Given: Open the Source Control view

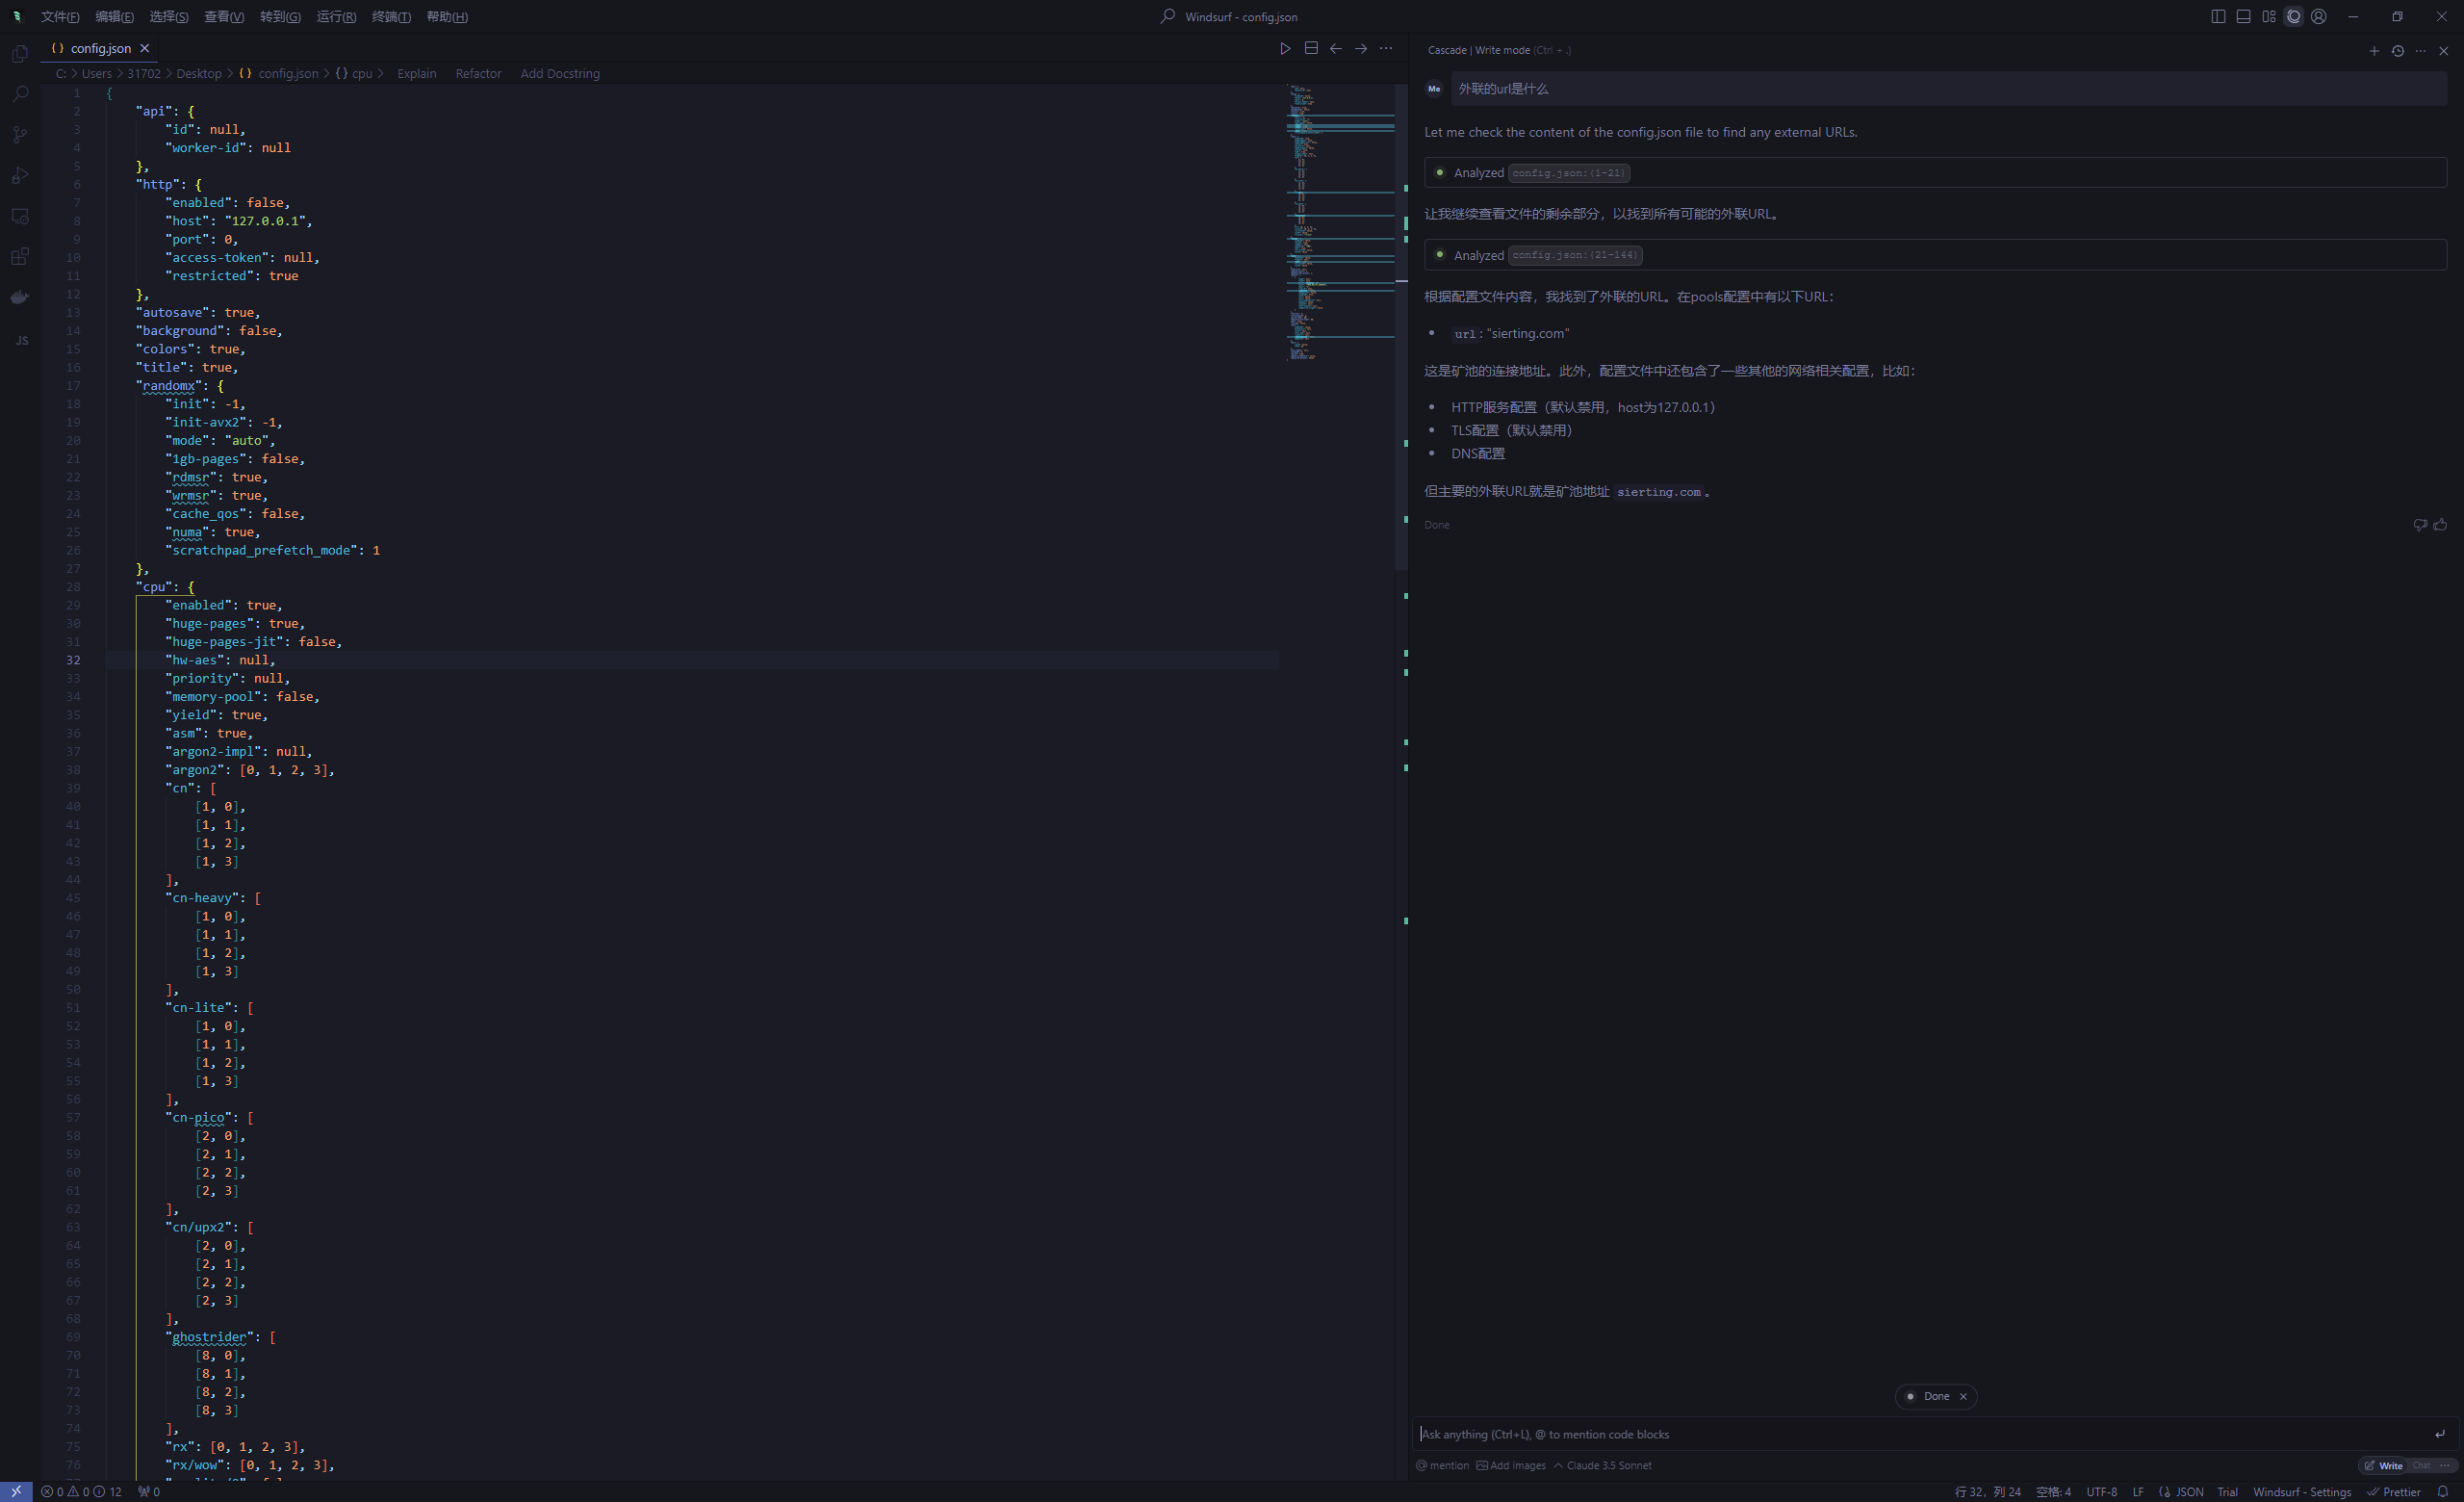Looking at the screenshot, I should point(20,135).
